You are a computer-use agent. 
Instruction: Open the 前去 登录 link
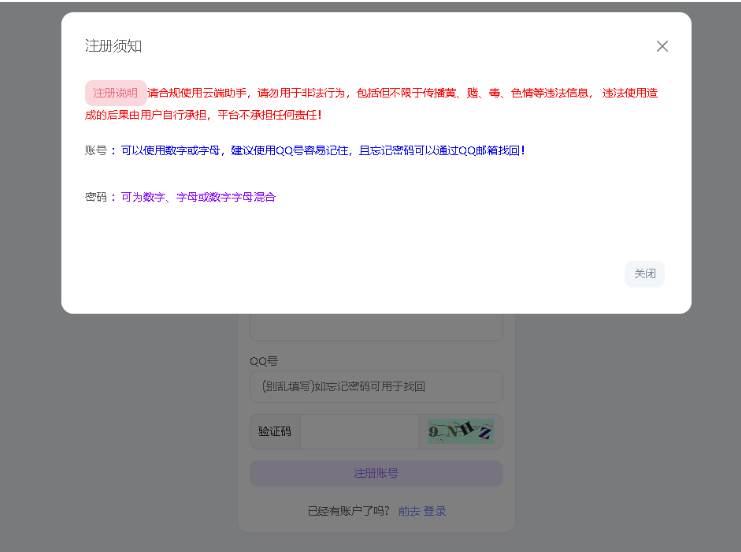click(422, 511)
